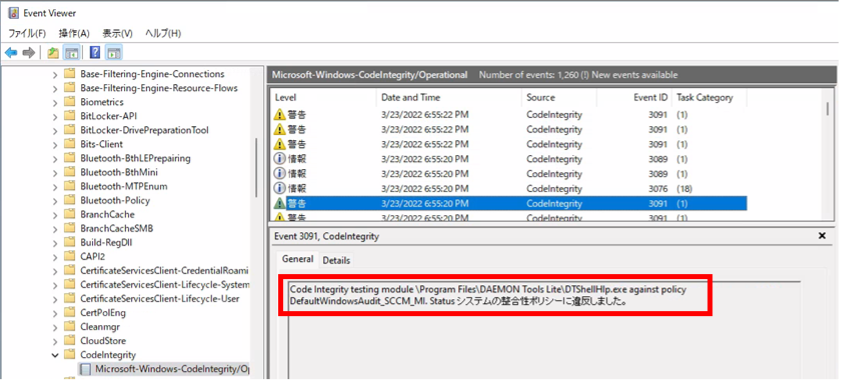Screen dimensions: 841x381
Task: Click the 'Number of events: 1,260' header text
Action: 528,75
